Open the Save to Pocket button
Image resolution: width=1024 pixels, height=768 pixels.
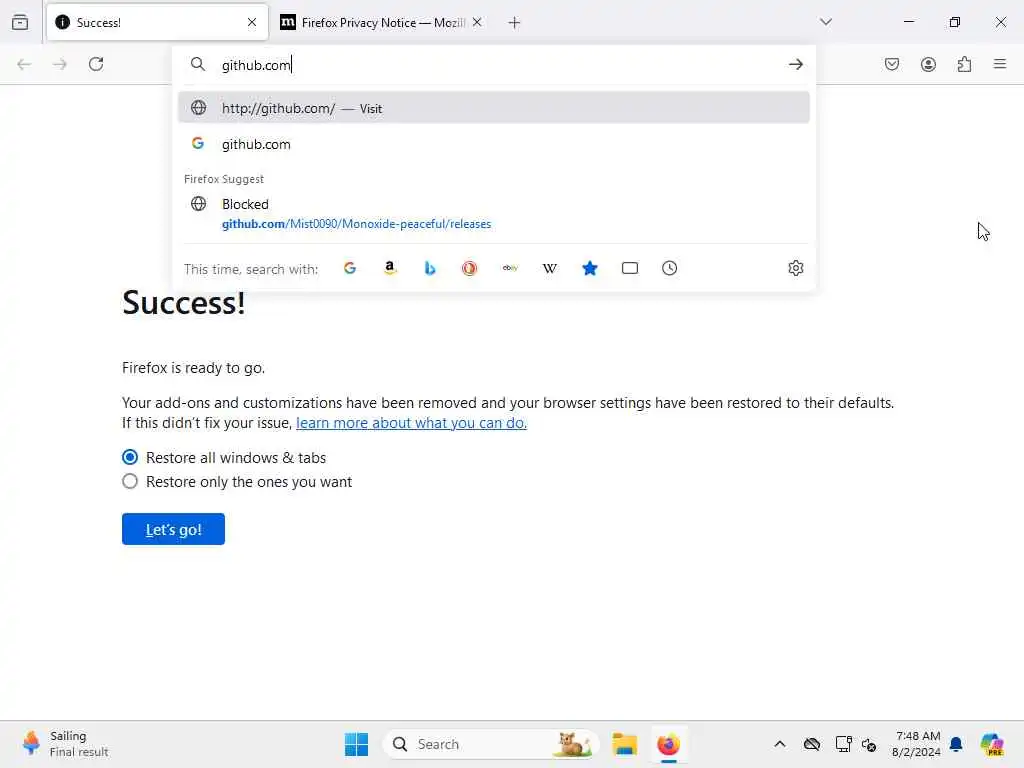point(892,64)
